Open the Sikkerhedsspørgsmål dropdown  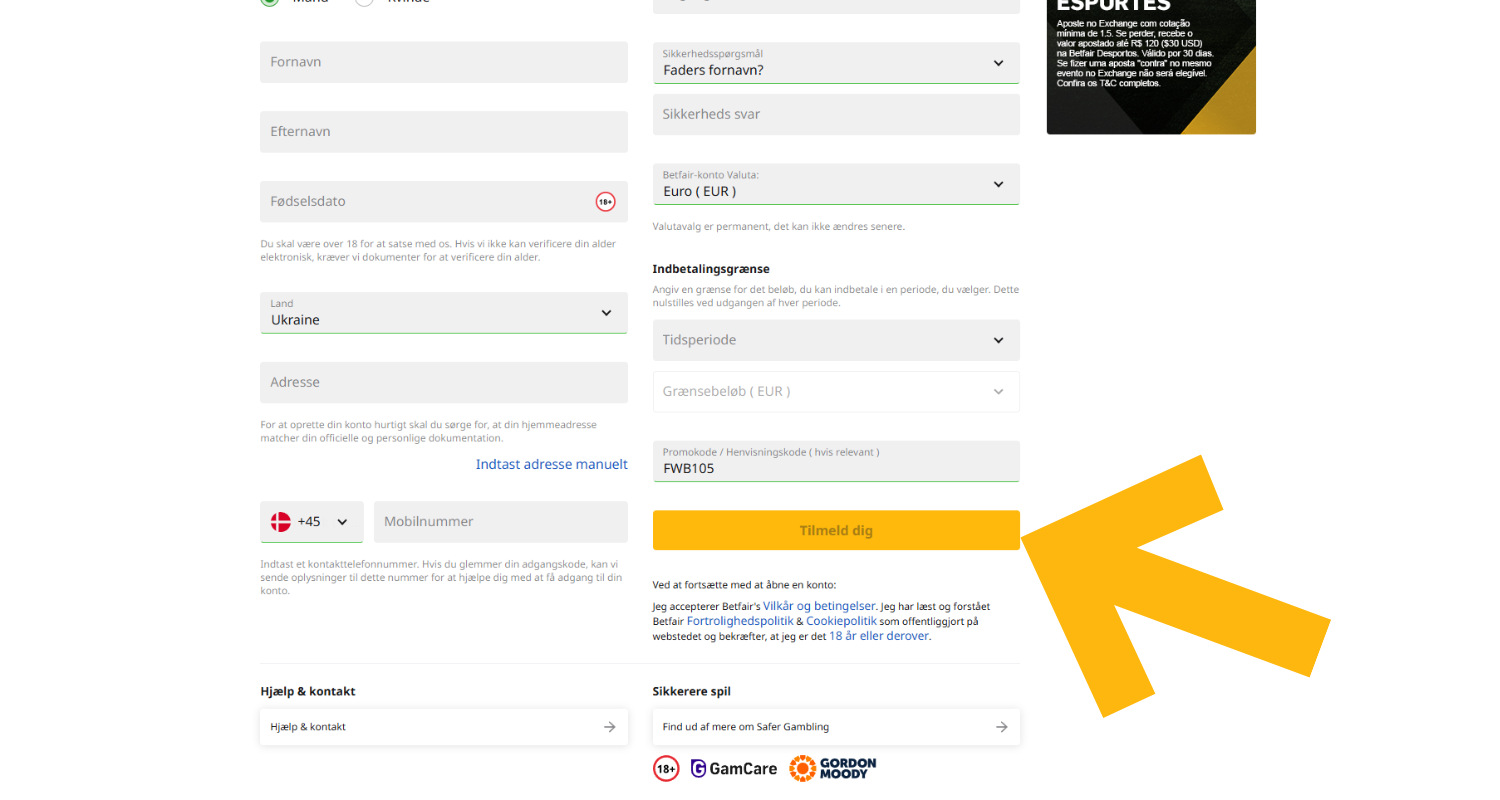[x=836, y=63]
